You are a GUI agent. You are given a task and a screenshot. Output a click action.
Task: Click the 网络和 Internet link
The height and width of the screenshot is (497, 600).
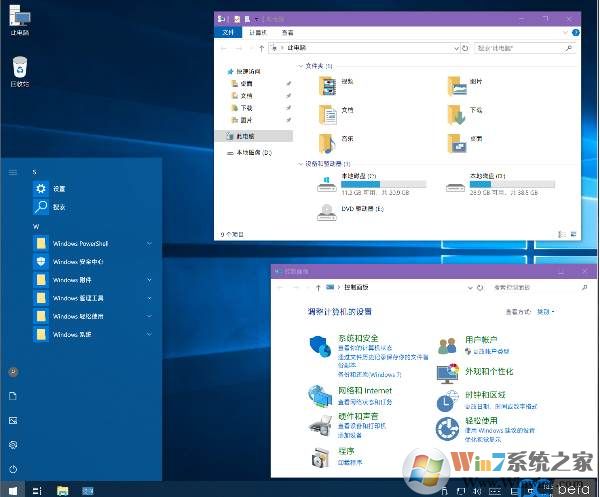click(x=364, y=390)
